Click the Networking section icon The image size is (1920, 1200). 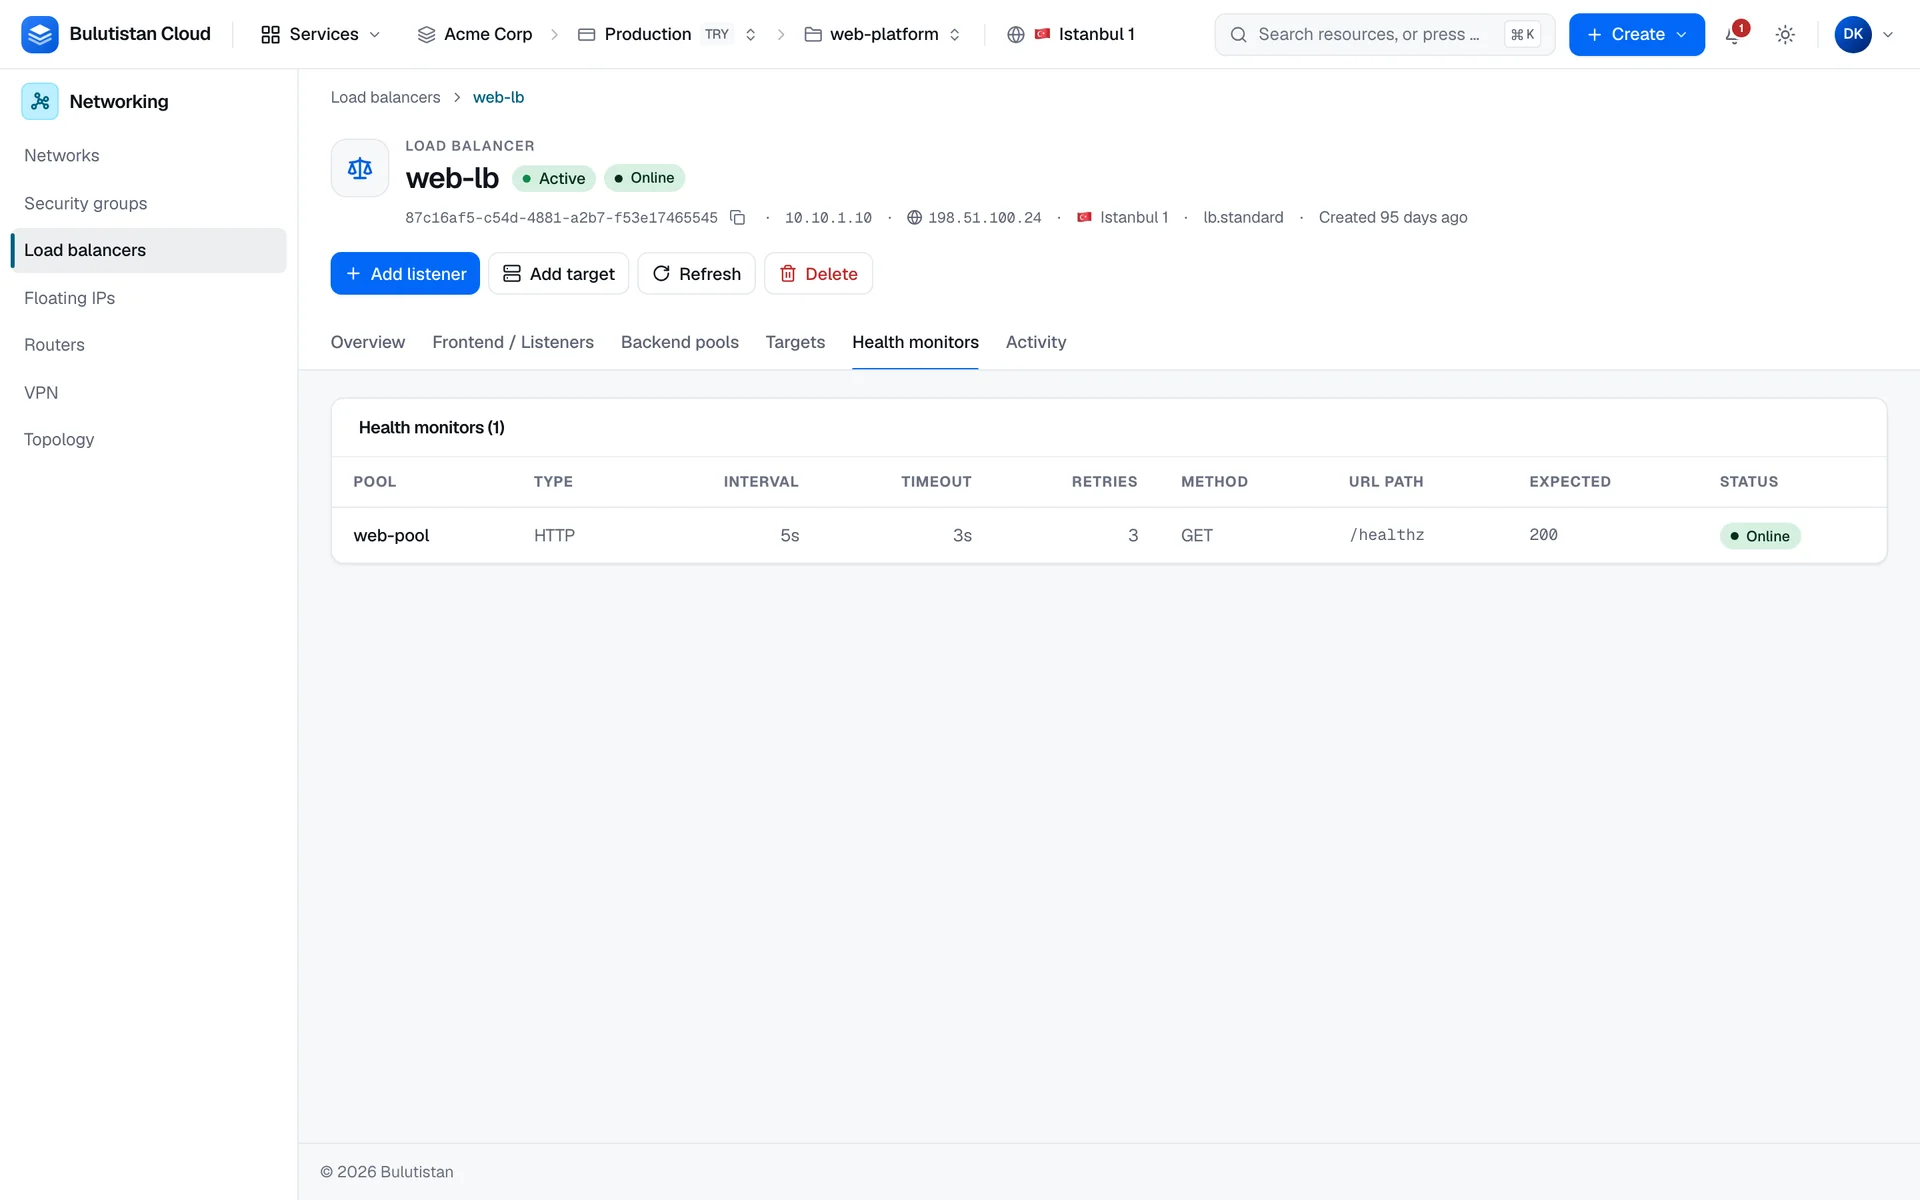(x=40, y=101)
